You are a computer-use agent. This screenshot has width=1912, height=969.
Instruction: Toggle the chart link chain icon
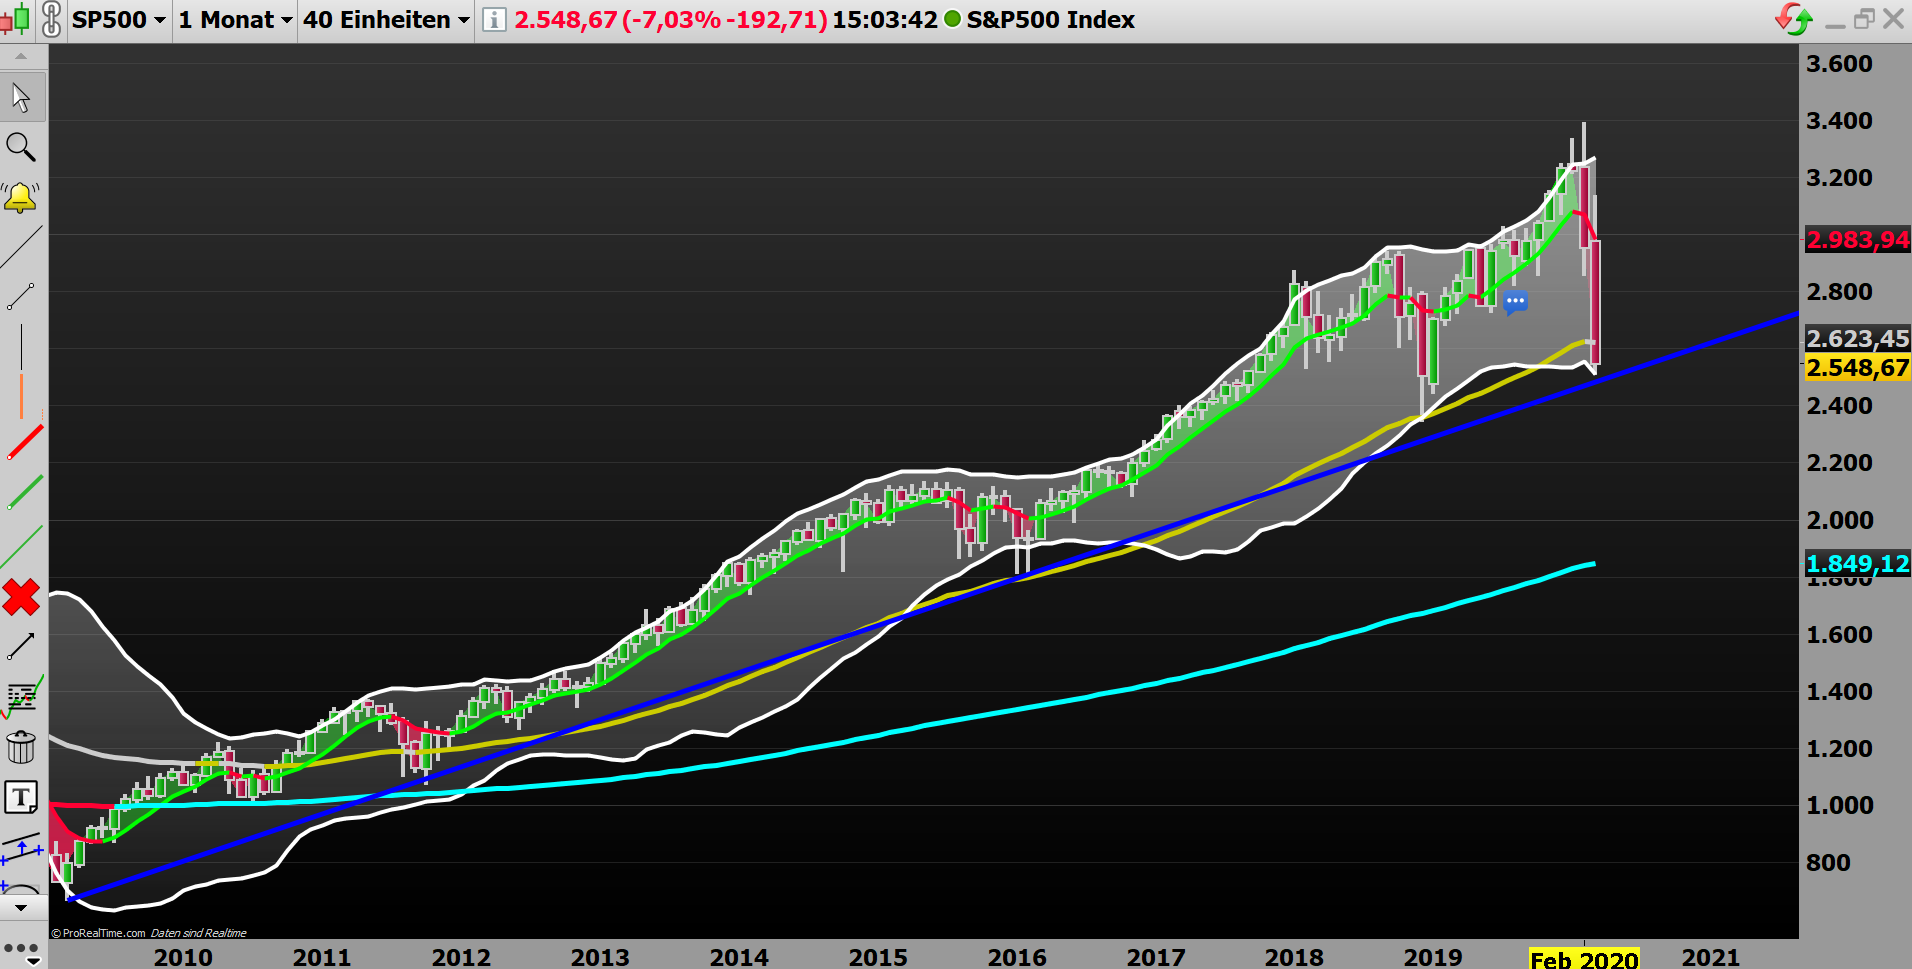[52, 19]
